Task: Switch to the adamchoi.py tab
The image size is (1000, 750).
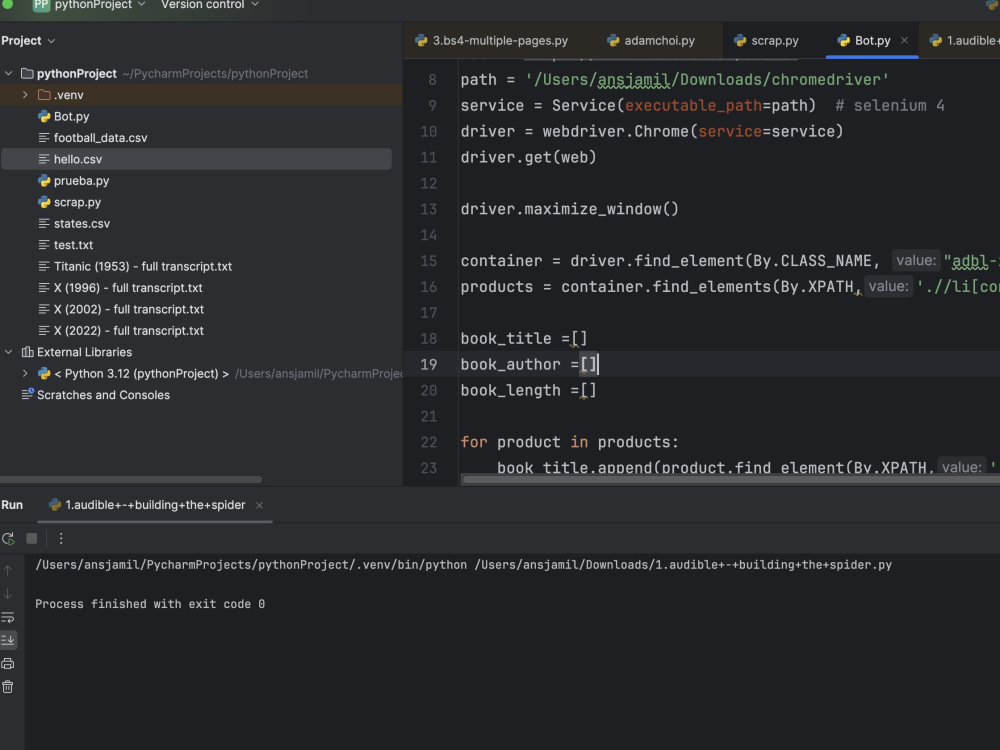Action: point(651,41)
